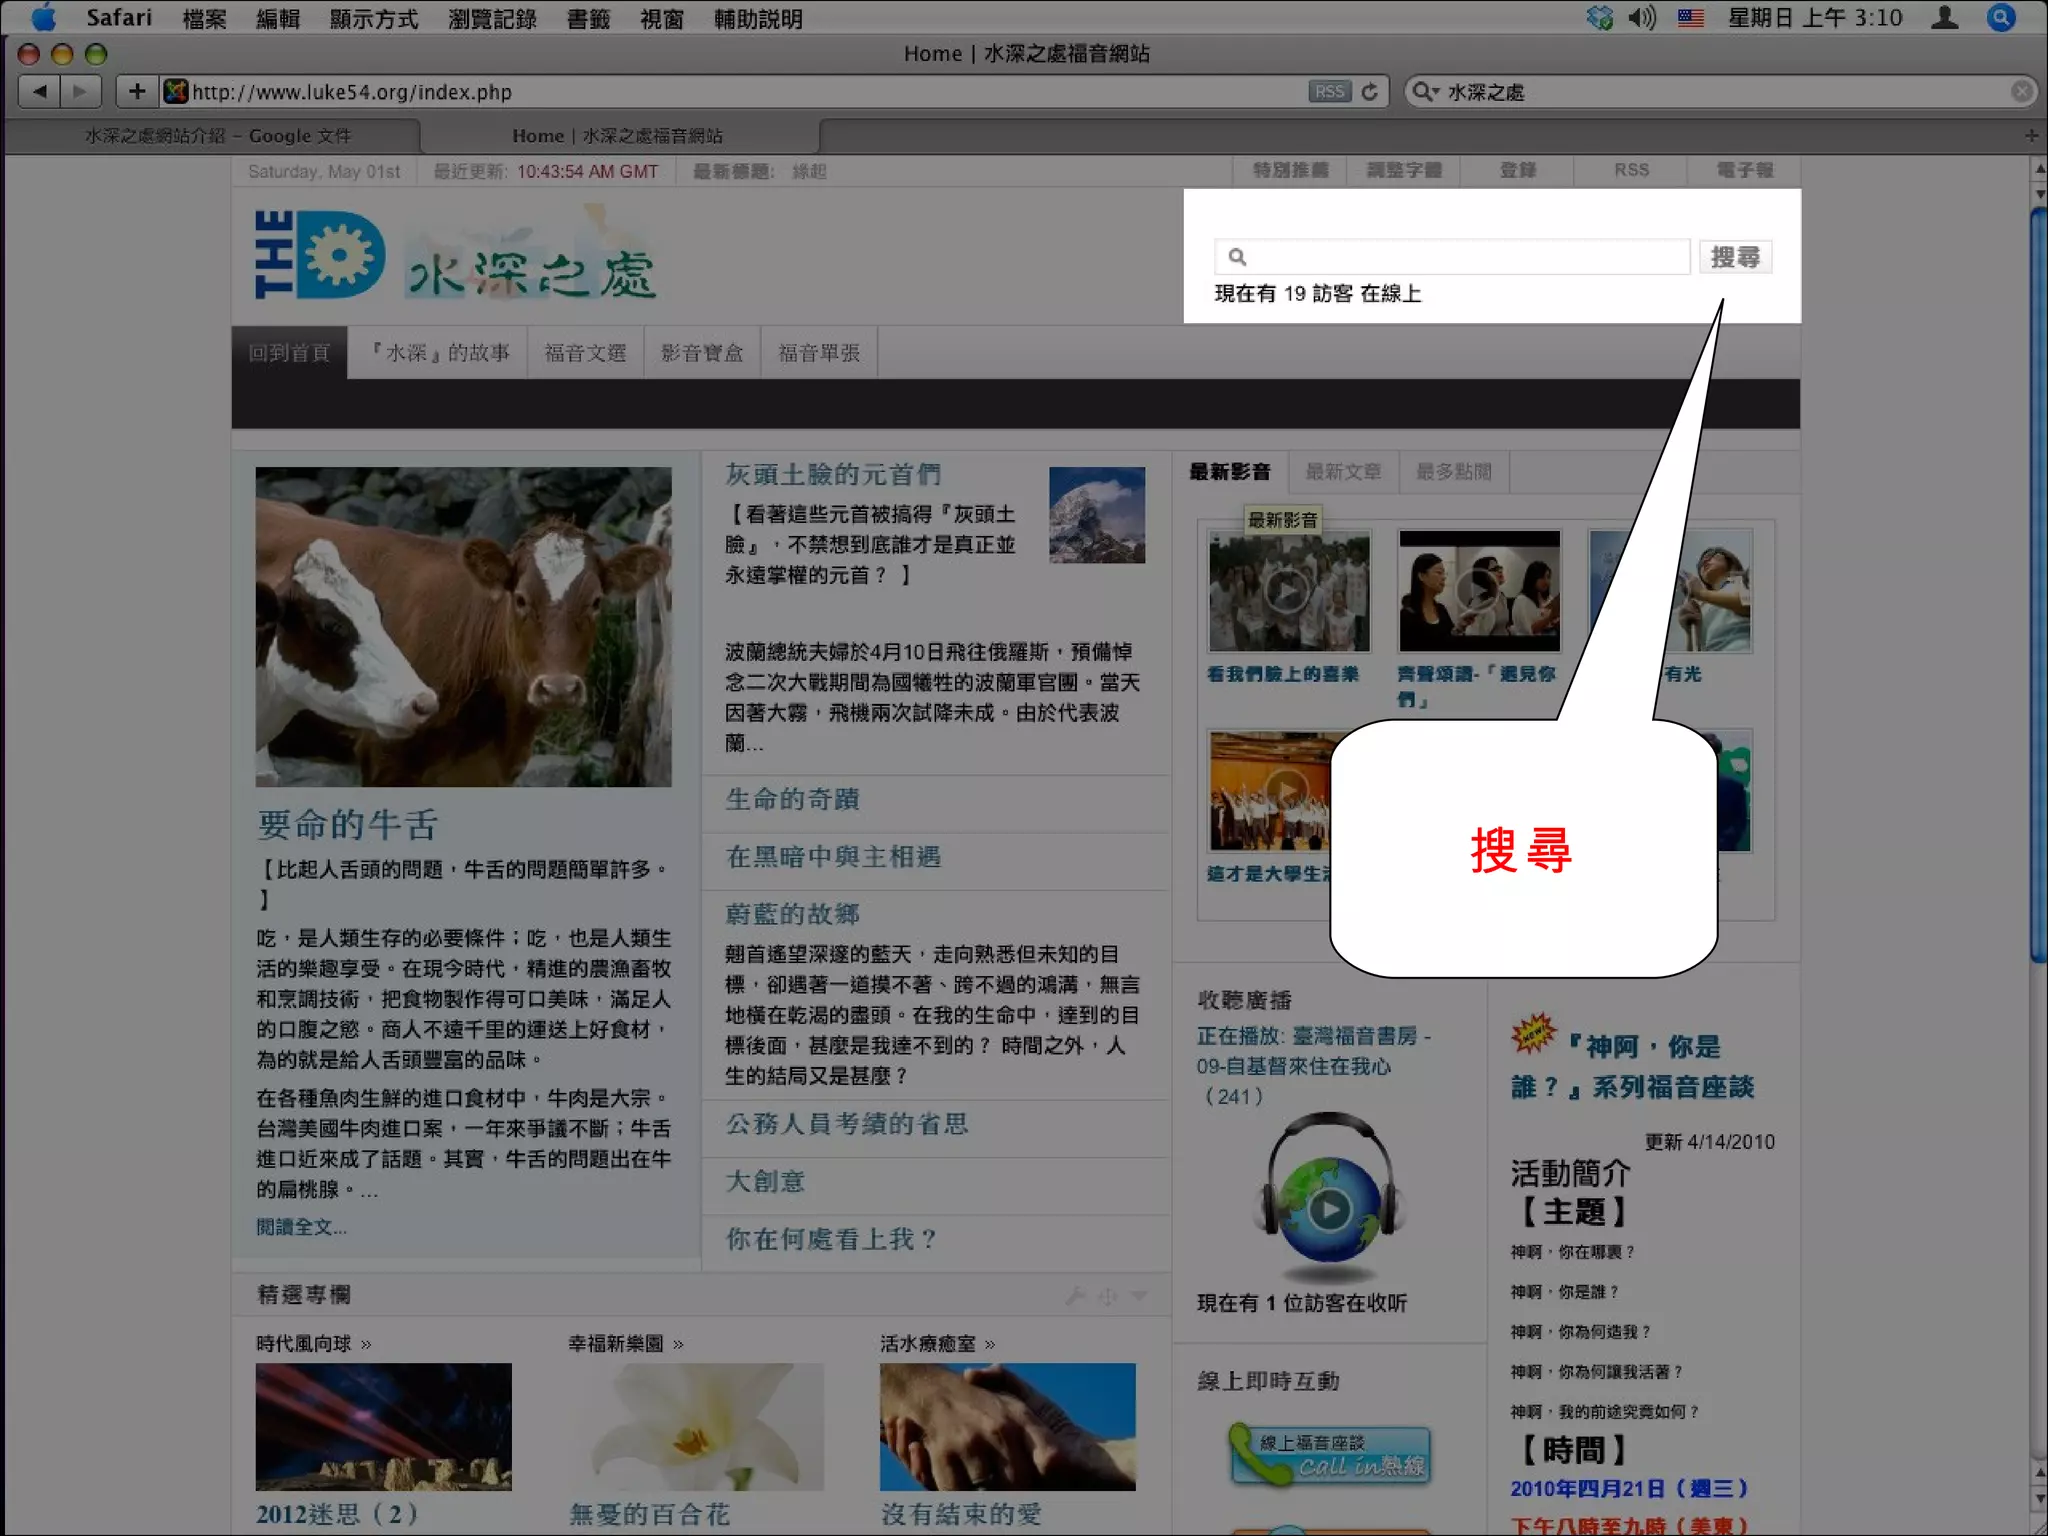Click the volume icon in menu bar
The image size is (2048, 1536).
1641,18
